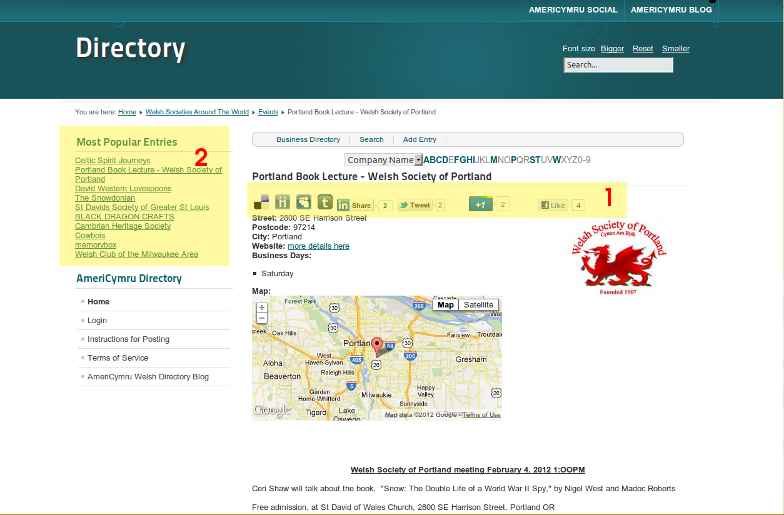The height and width of the screenshot is (515, 784).
Task: Click the map Terms of Use link
Action: pos(481,415)
